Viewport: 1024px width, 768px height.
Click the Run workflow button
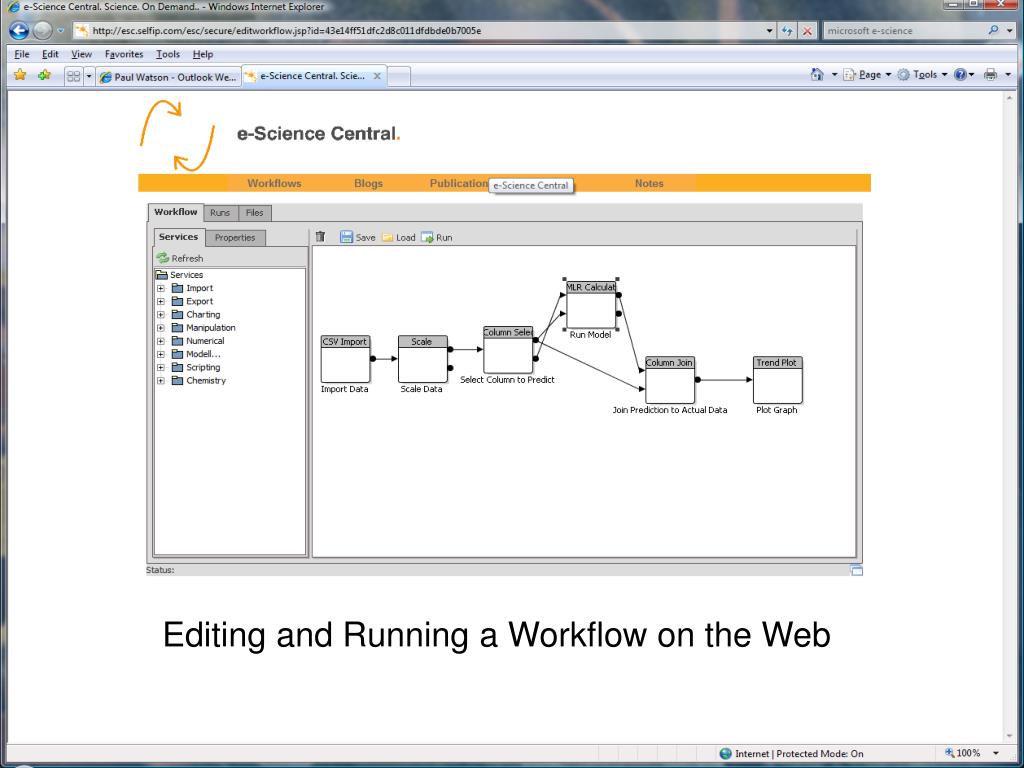[437, 237]
